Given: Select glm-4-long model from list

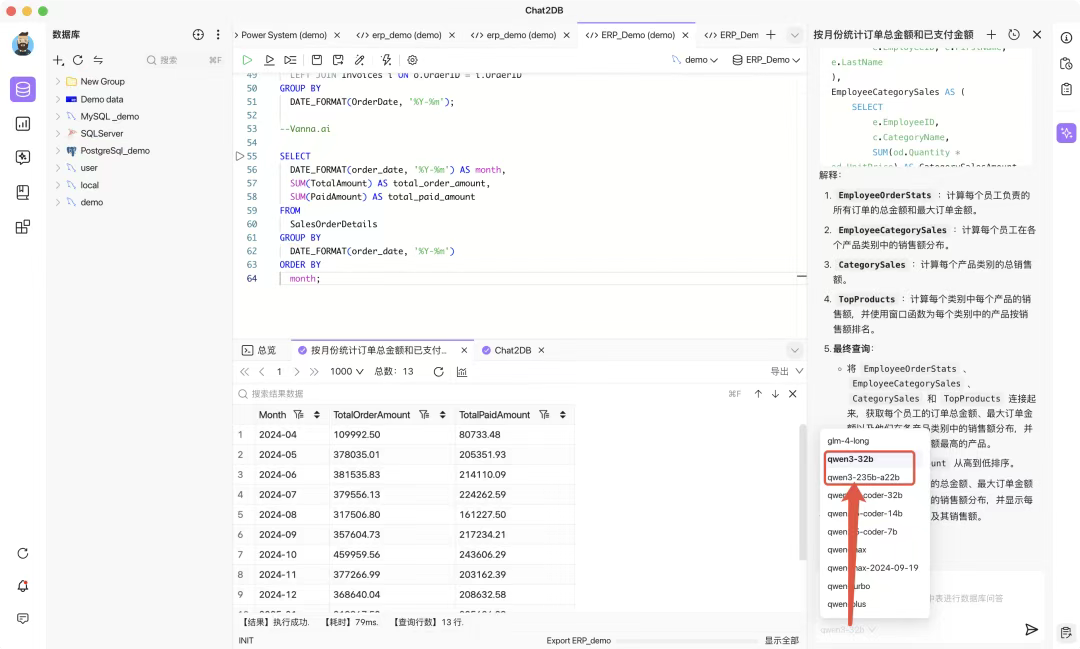Looking at the screenshot, I should [x=848, y=441].
